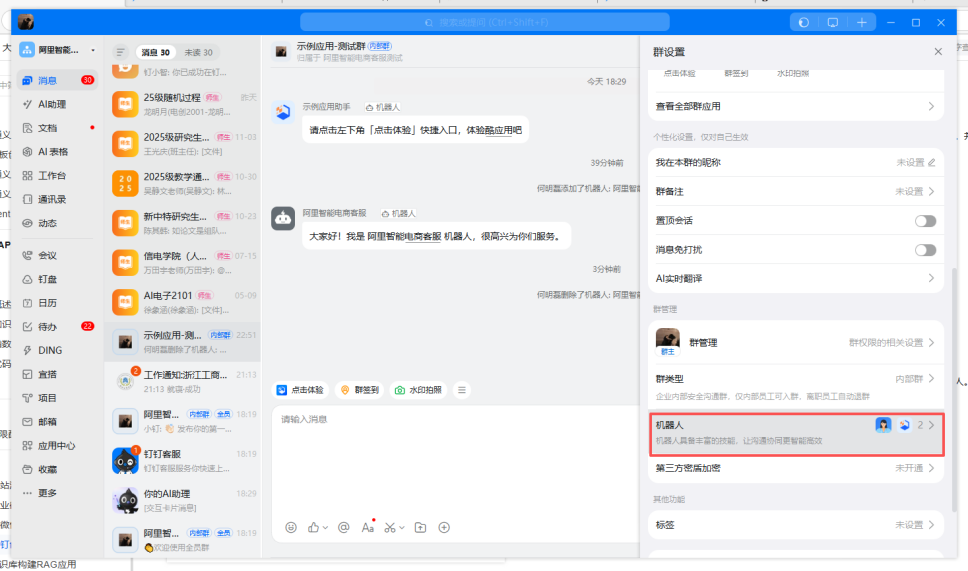Click the search bar at top
Viewport: 968px width, 571px height.
(x=485, y=22)
